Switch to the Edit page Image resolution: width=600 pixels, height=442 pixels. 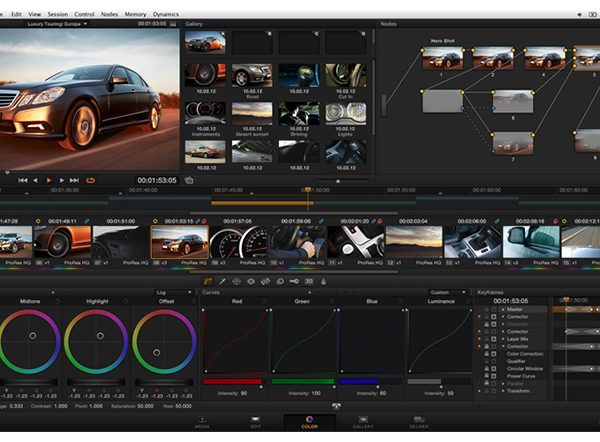point(255,422)
